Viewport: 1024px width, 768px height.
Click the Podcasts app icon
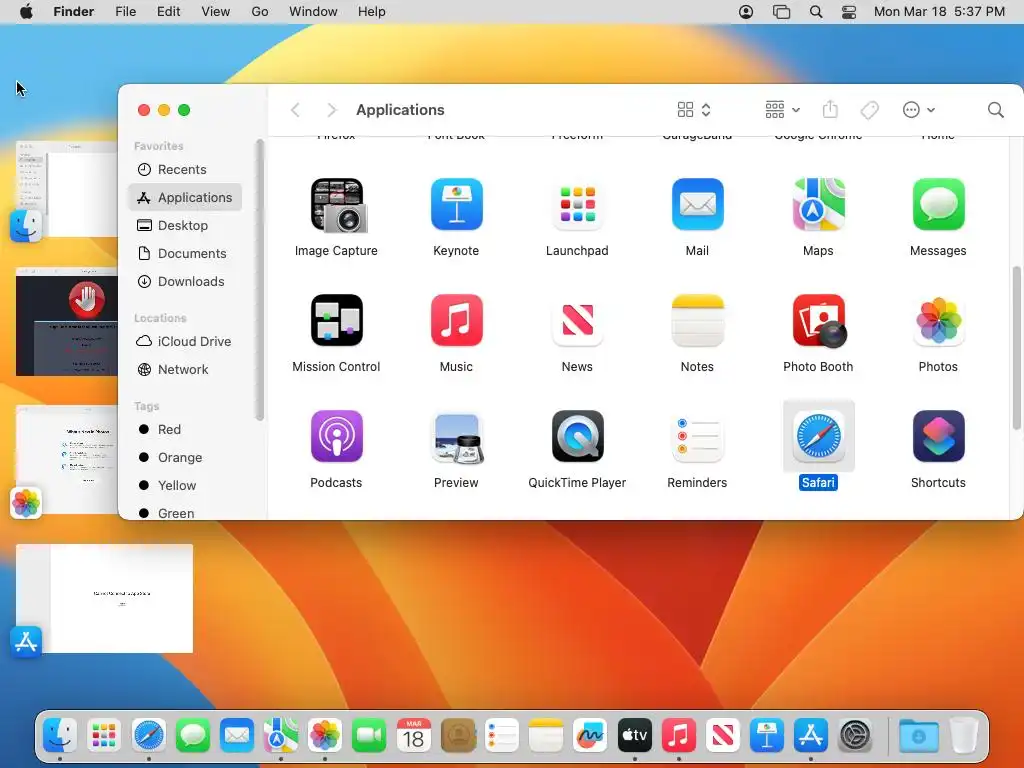(336, 436)
